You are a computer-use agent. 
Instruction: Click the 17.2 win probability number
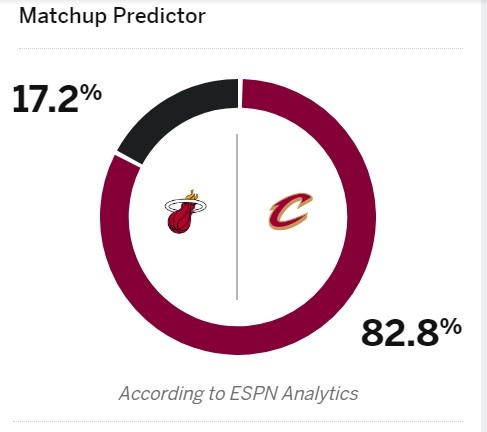(x=46, y=99)
